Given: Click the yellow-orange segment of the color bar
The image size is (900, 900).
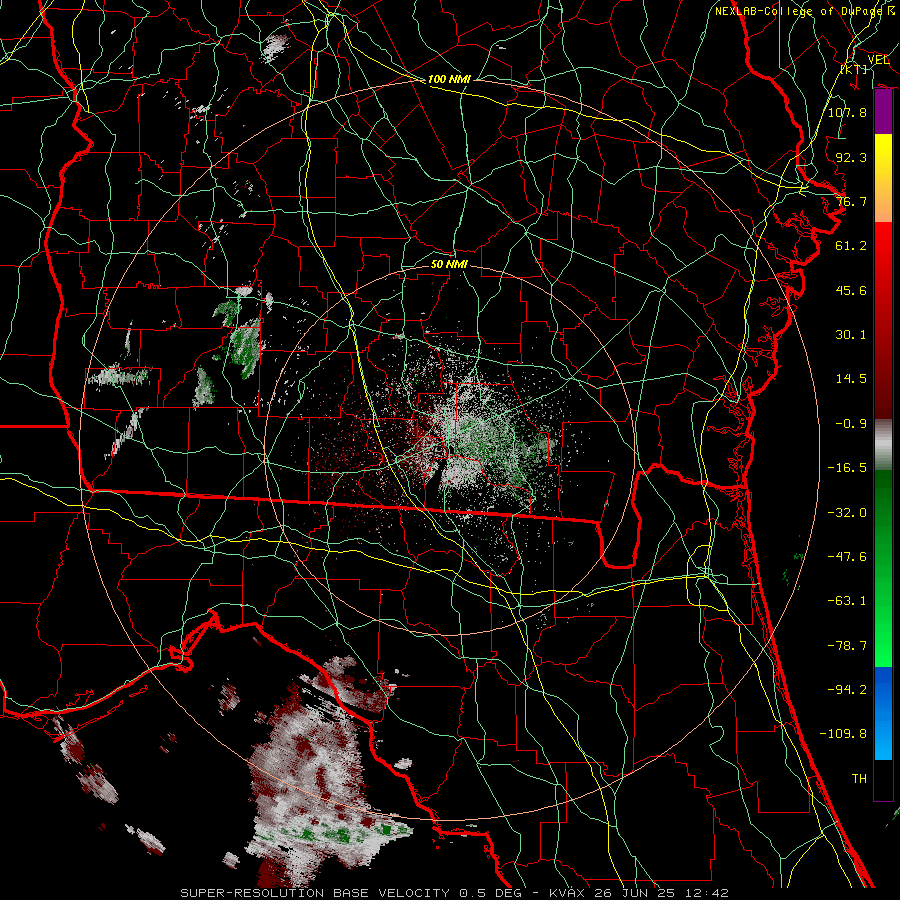Looking at the screenshot, I should point(883,178).
